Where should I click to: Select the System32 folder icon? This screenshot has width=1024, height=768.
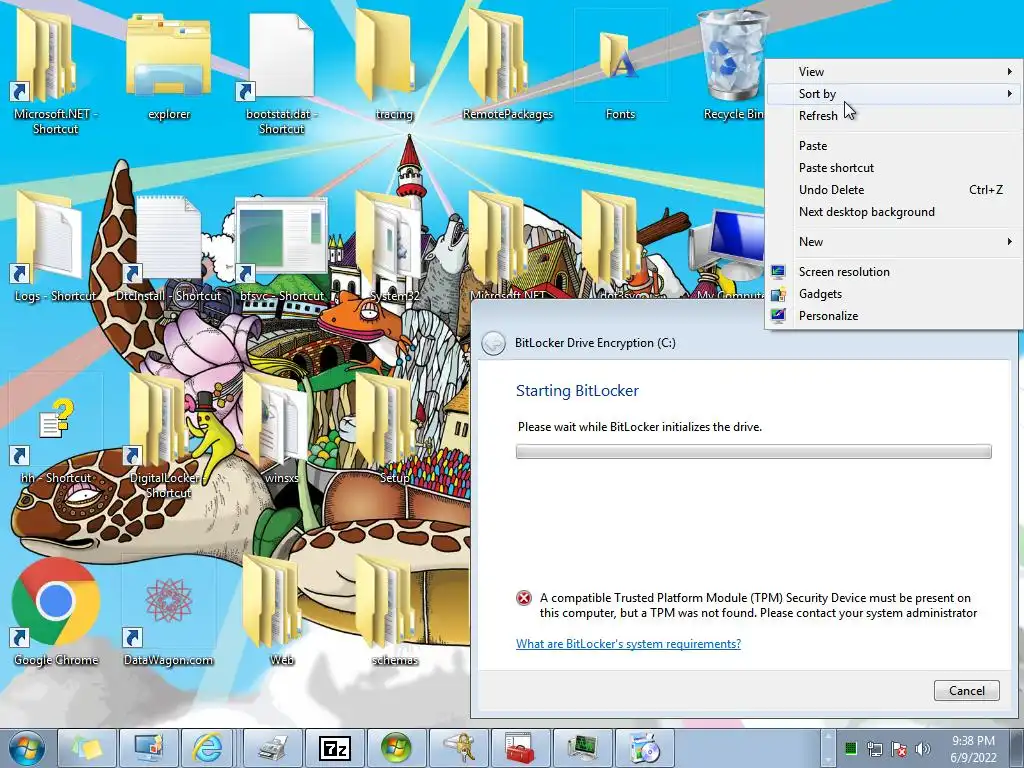(394, 248)
